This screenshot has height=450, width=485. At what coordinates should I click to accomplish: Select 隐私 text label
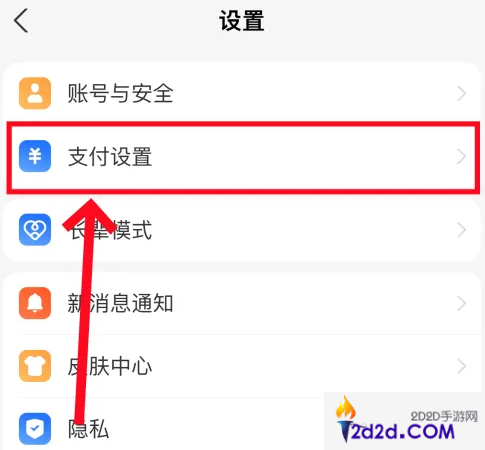pyautogui.click(x=89, y=429)
